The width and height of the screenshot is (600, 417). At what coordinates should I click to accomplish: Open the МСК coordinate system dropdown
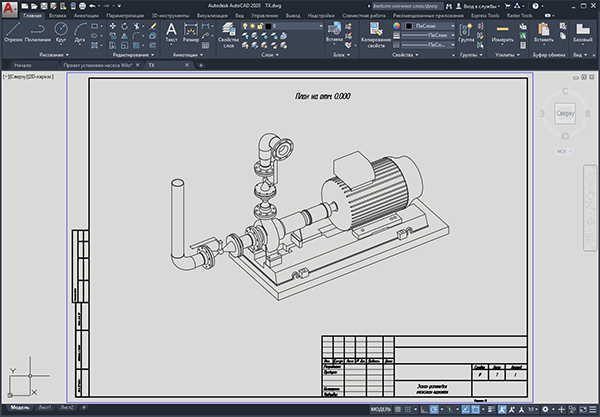[x=565, y=151]
